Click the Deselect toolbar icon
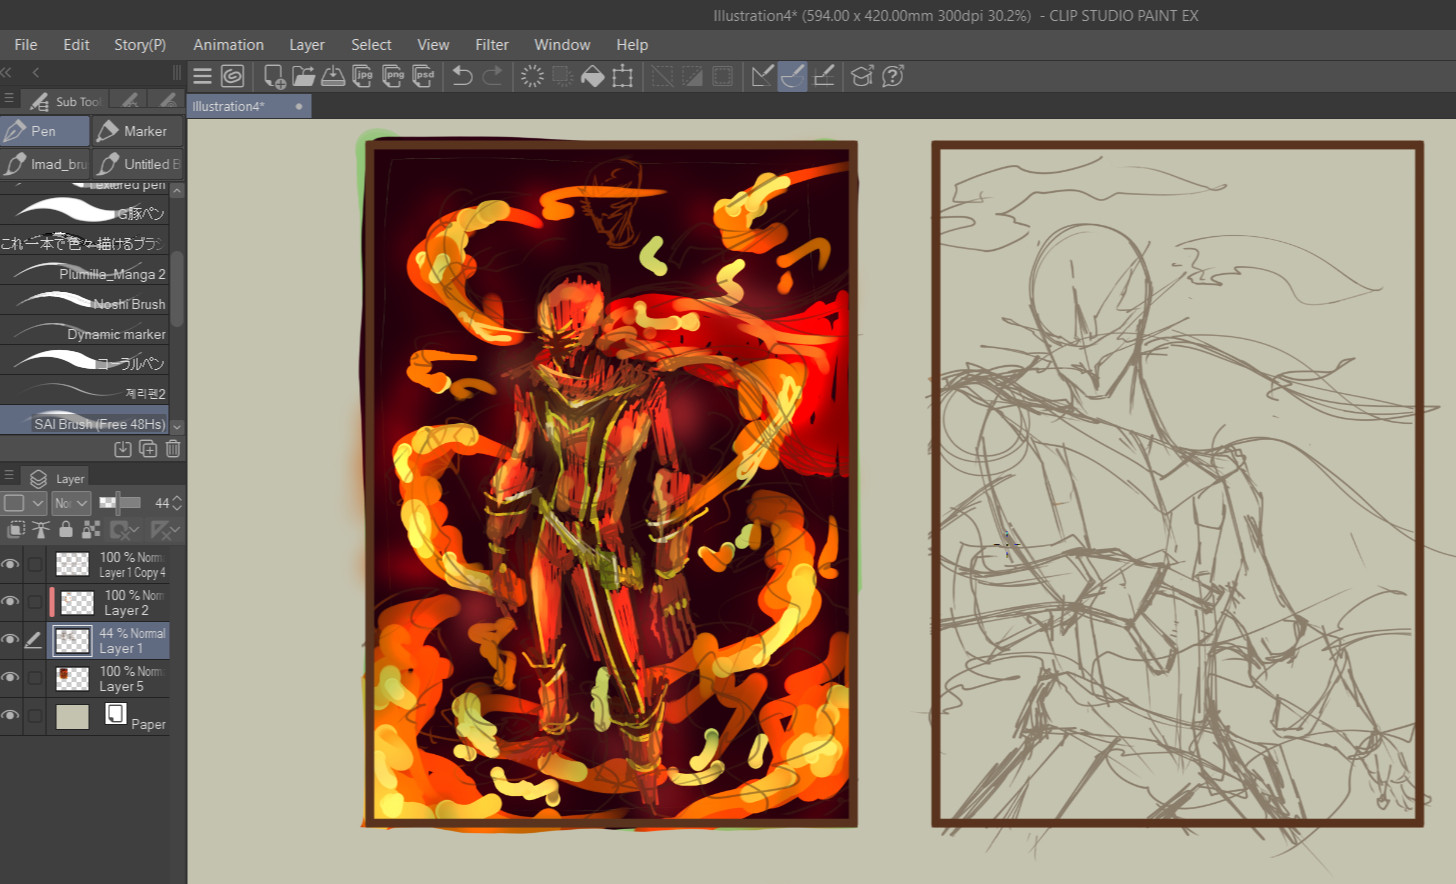The image size is (1456, 884). click(662, 76)
